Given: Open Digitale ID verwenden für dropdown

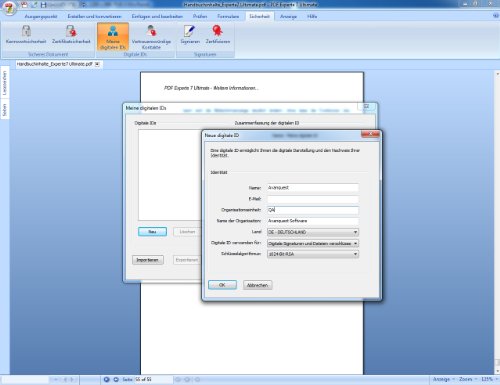Looking at the screenshot, I should click(313, 243).
